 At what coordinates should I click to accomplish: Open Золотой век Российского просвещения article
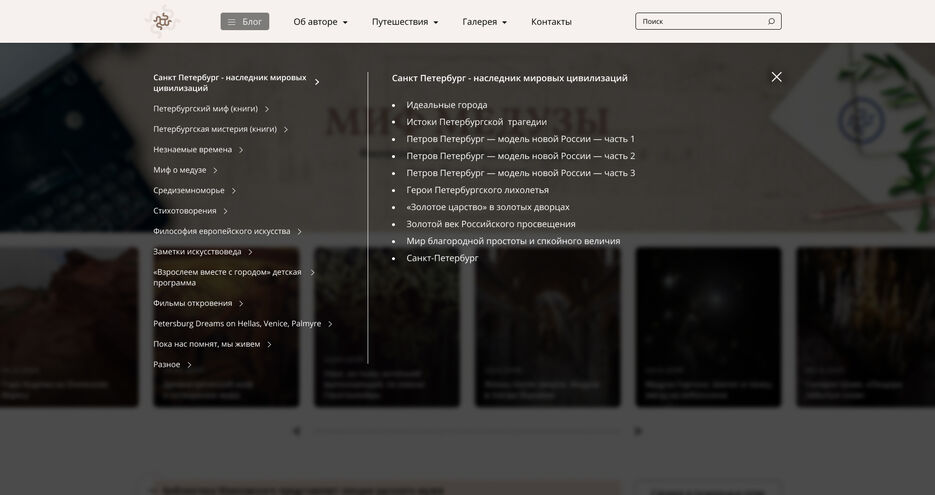[491, 224]
